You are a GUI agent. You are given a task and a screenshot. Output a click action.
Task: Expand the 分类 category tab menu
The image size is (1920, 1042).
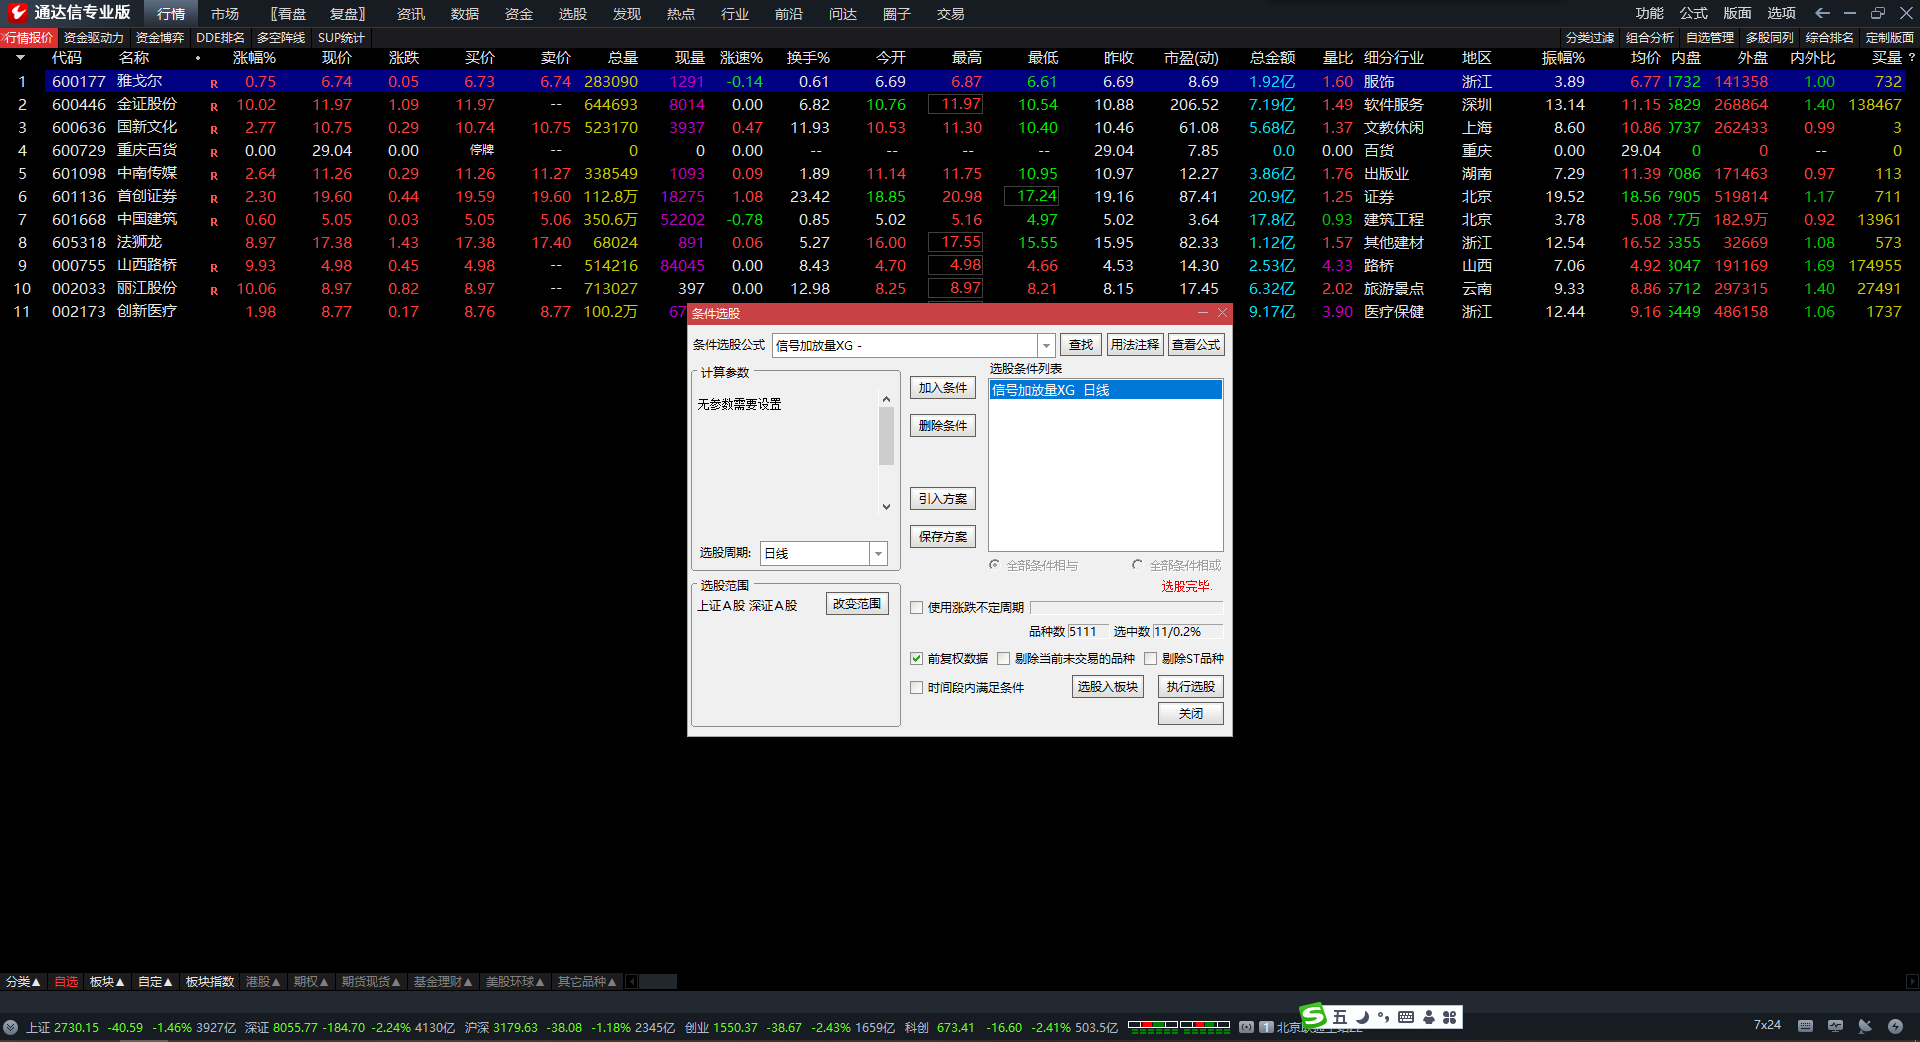[x=23, y=982]
